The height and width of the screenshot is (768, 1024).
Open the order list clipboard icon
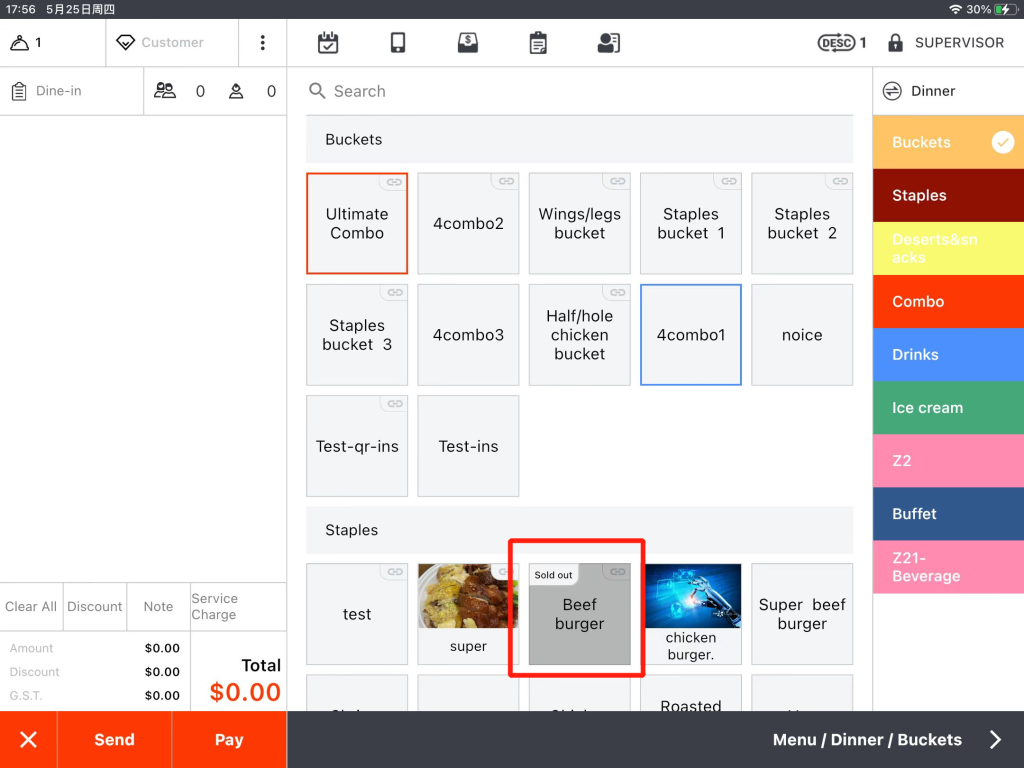[x=538, y=43]
